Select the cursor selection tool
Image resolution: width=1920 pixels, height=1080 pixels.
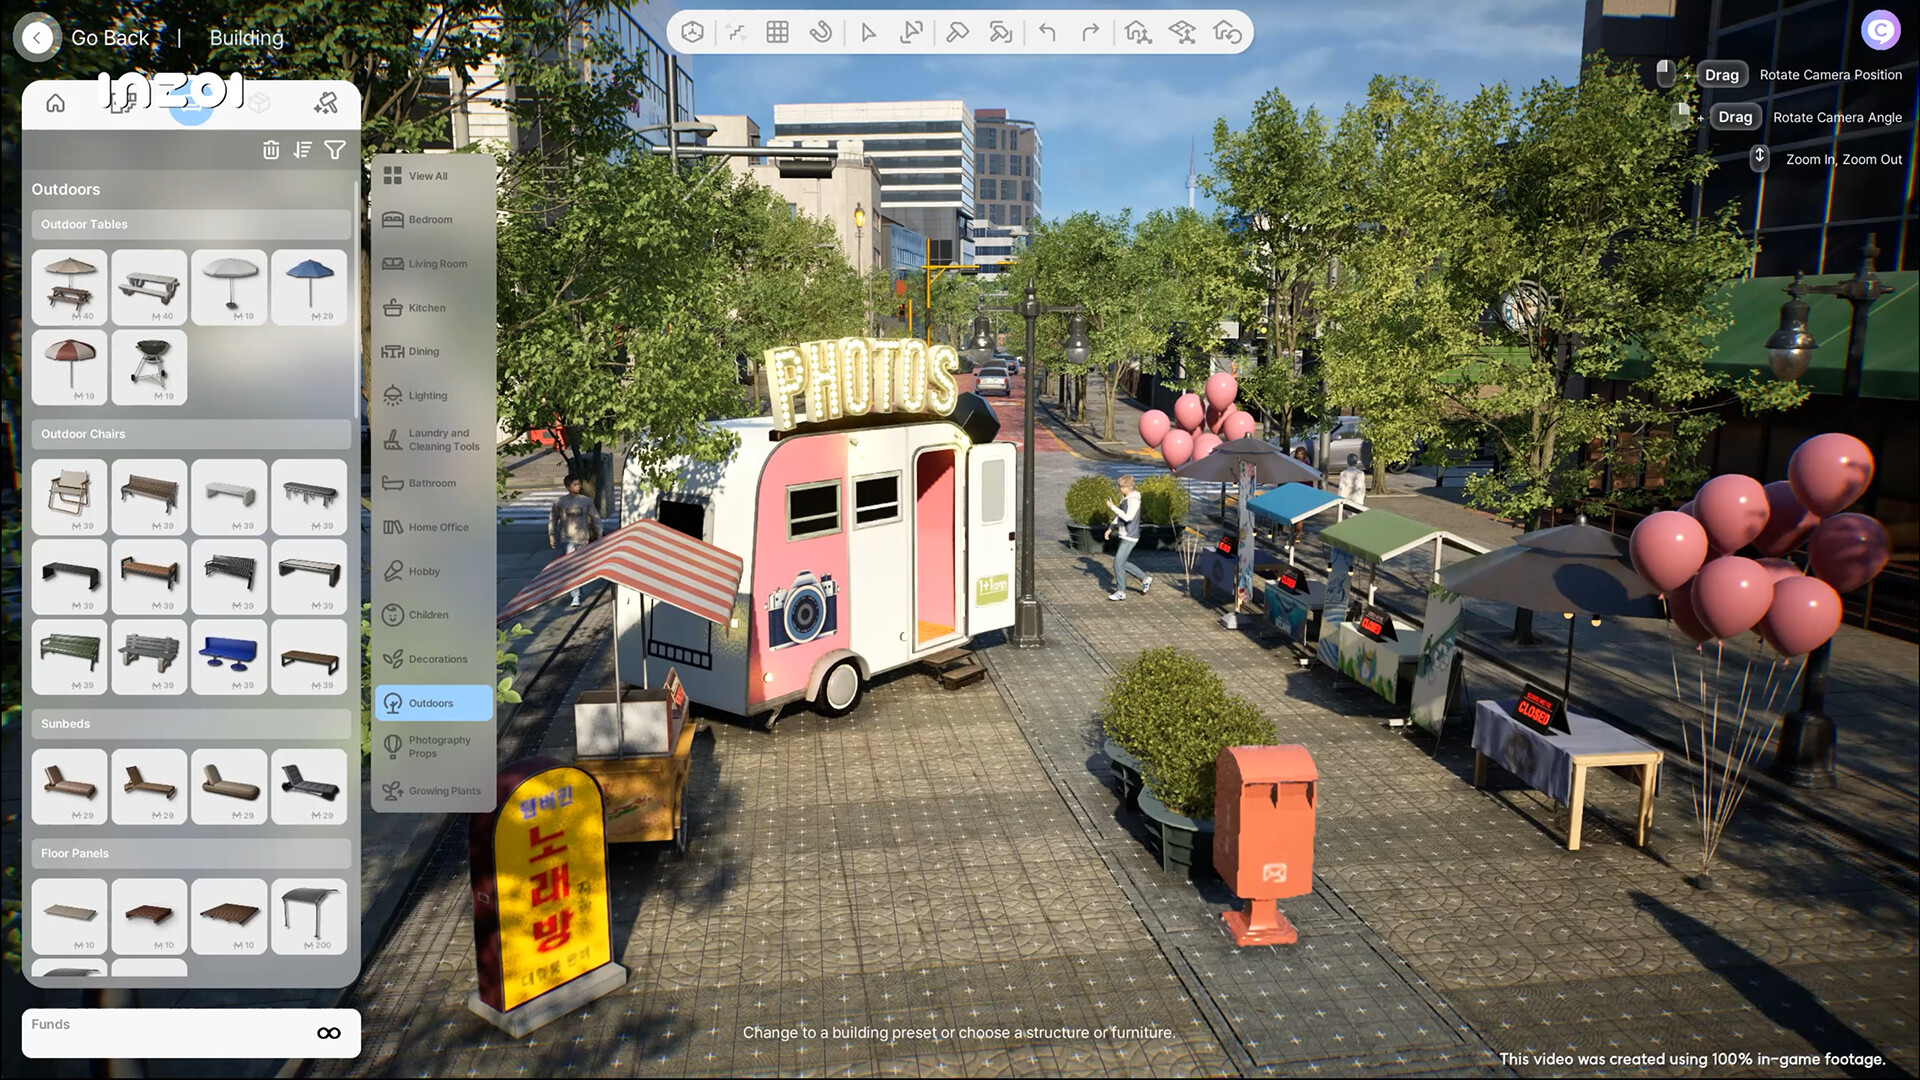868,32
